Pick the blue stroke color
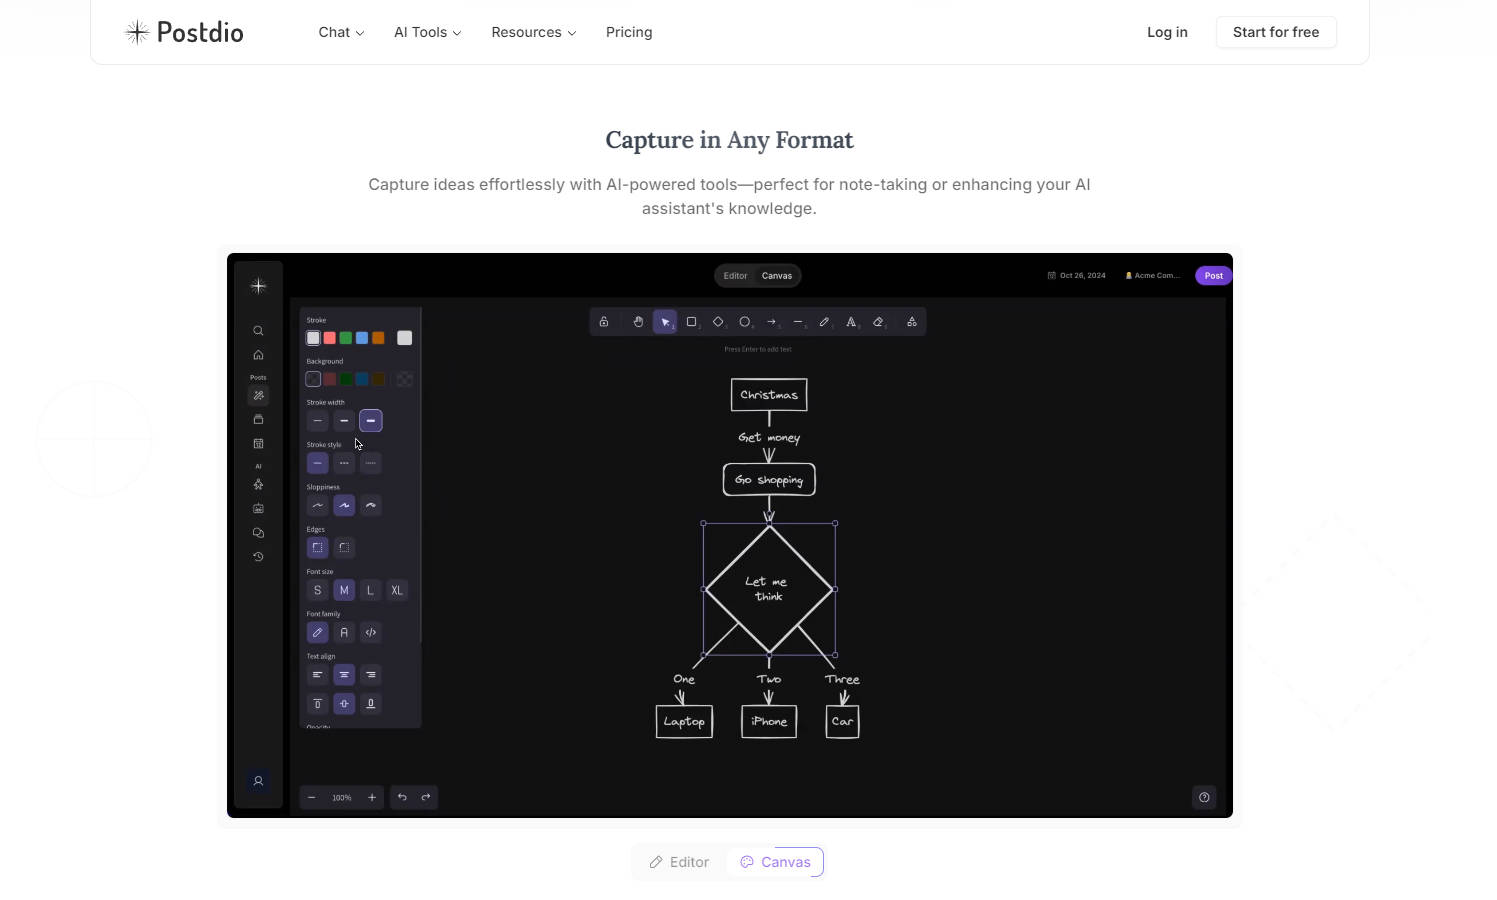This screenshot has width=1497, height=900. pos(362,338)
